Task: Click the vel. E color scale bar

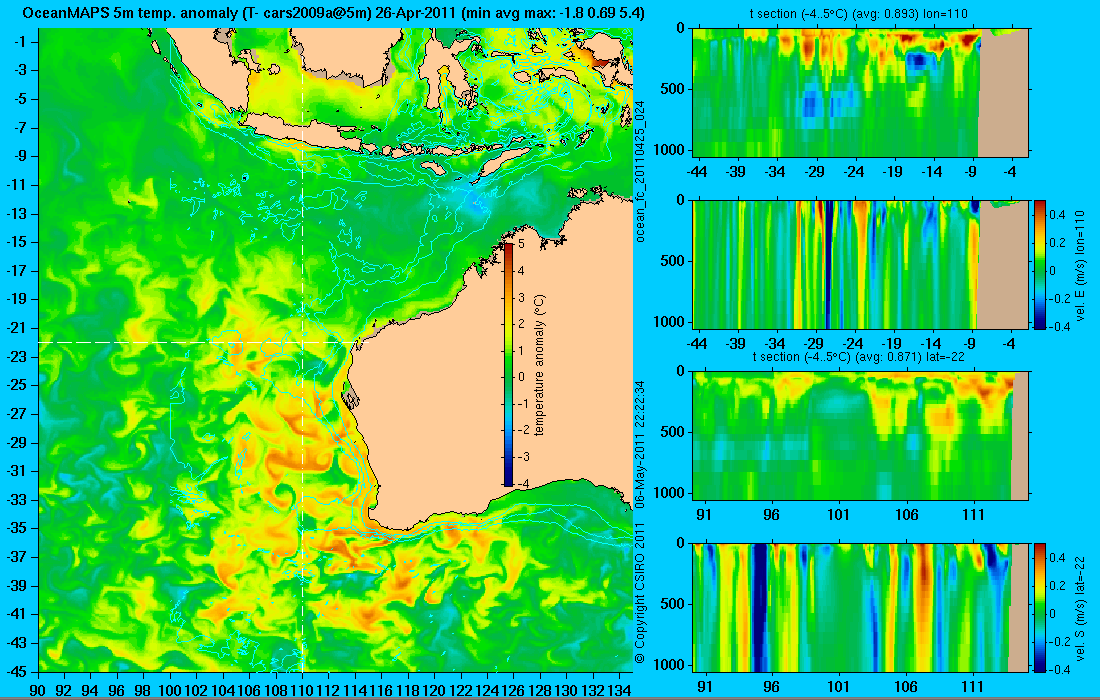Action: [1040, 264]
